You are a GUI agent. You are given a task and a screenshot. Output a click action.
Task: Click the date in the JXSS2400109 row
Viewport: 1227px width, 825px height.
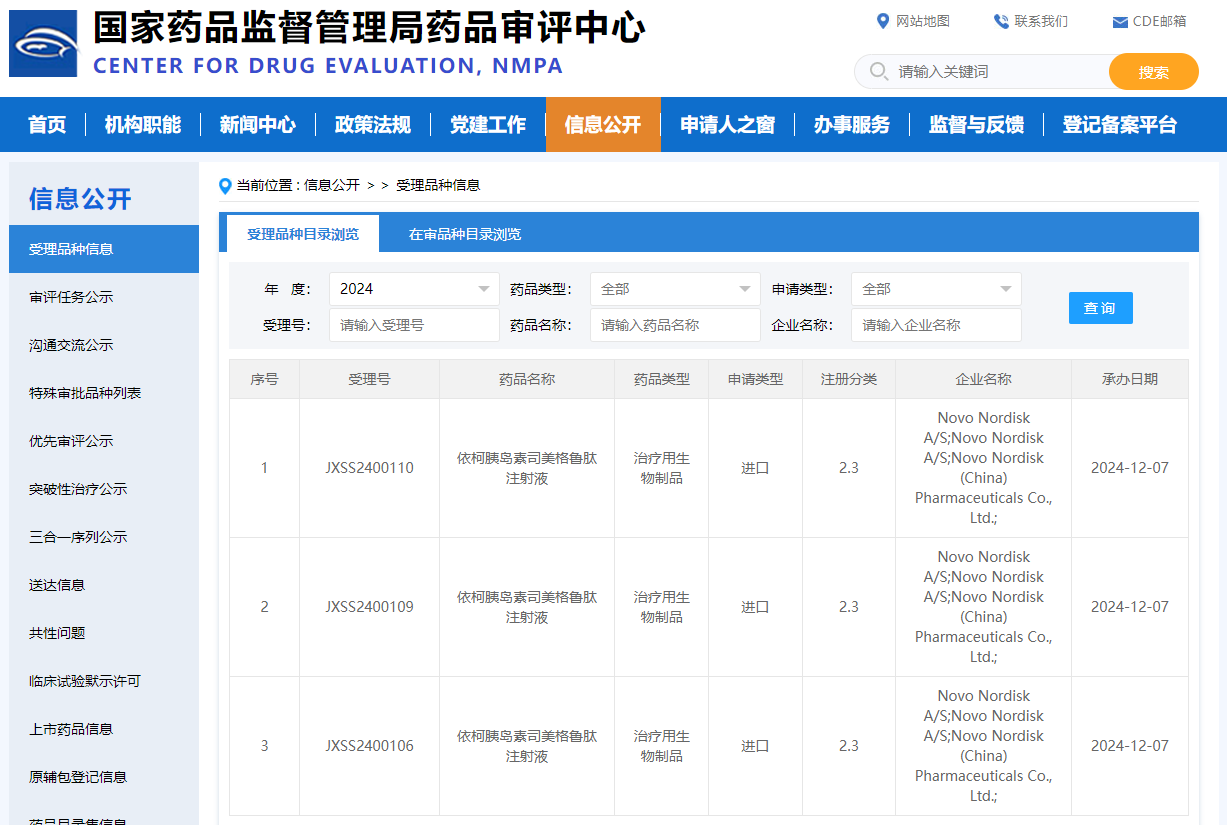point(1130,607)
